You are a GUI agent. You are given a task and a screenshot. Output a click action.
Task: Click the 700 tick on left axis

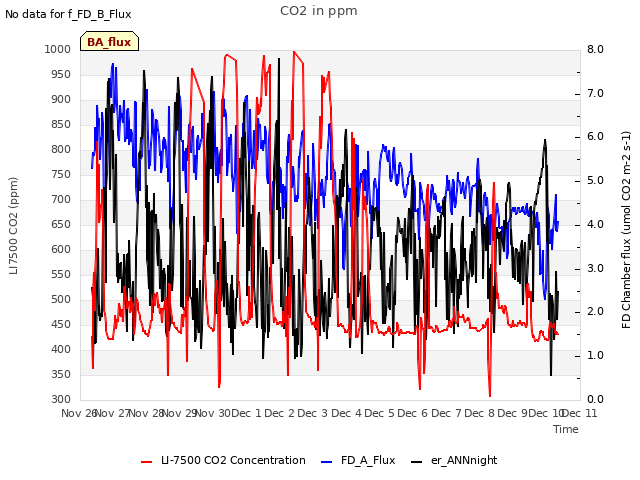click(61, 200)
